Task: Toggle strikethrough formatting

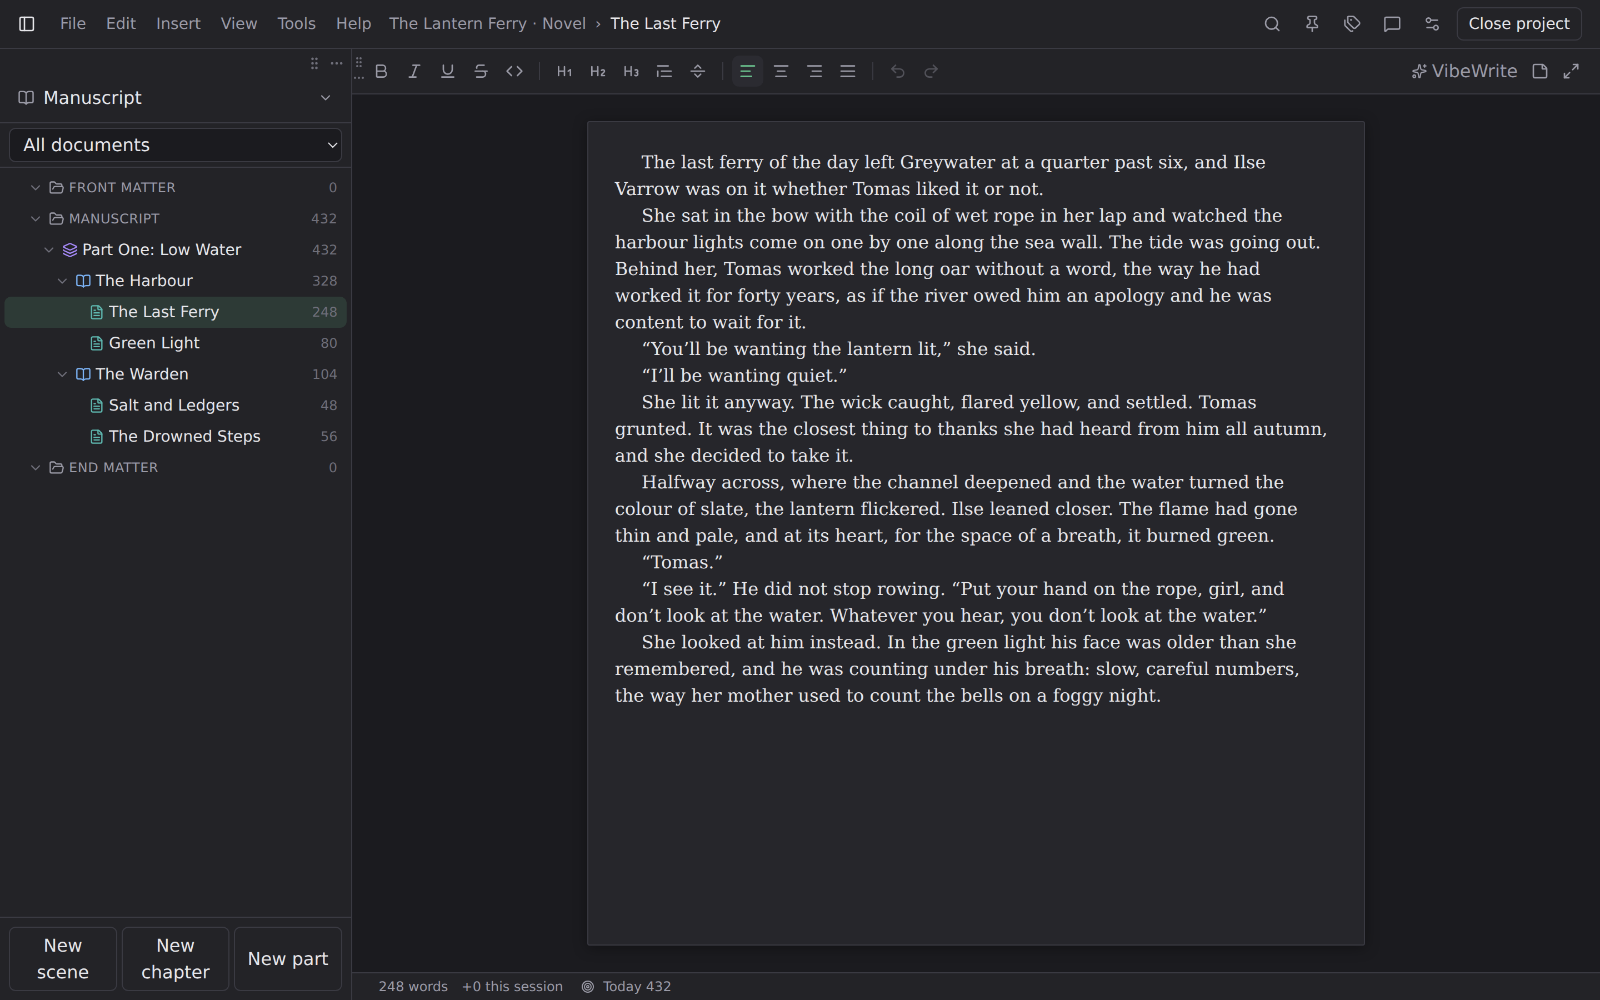Action: click(x=481, y=71)
